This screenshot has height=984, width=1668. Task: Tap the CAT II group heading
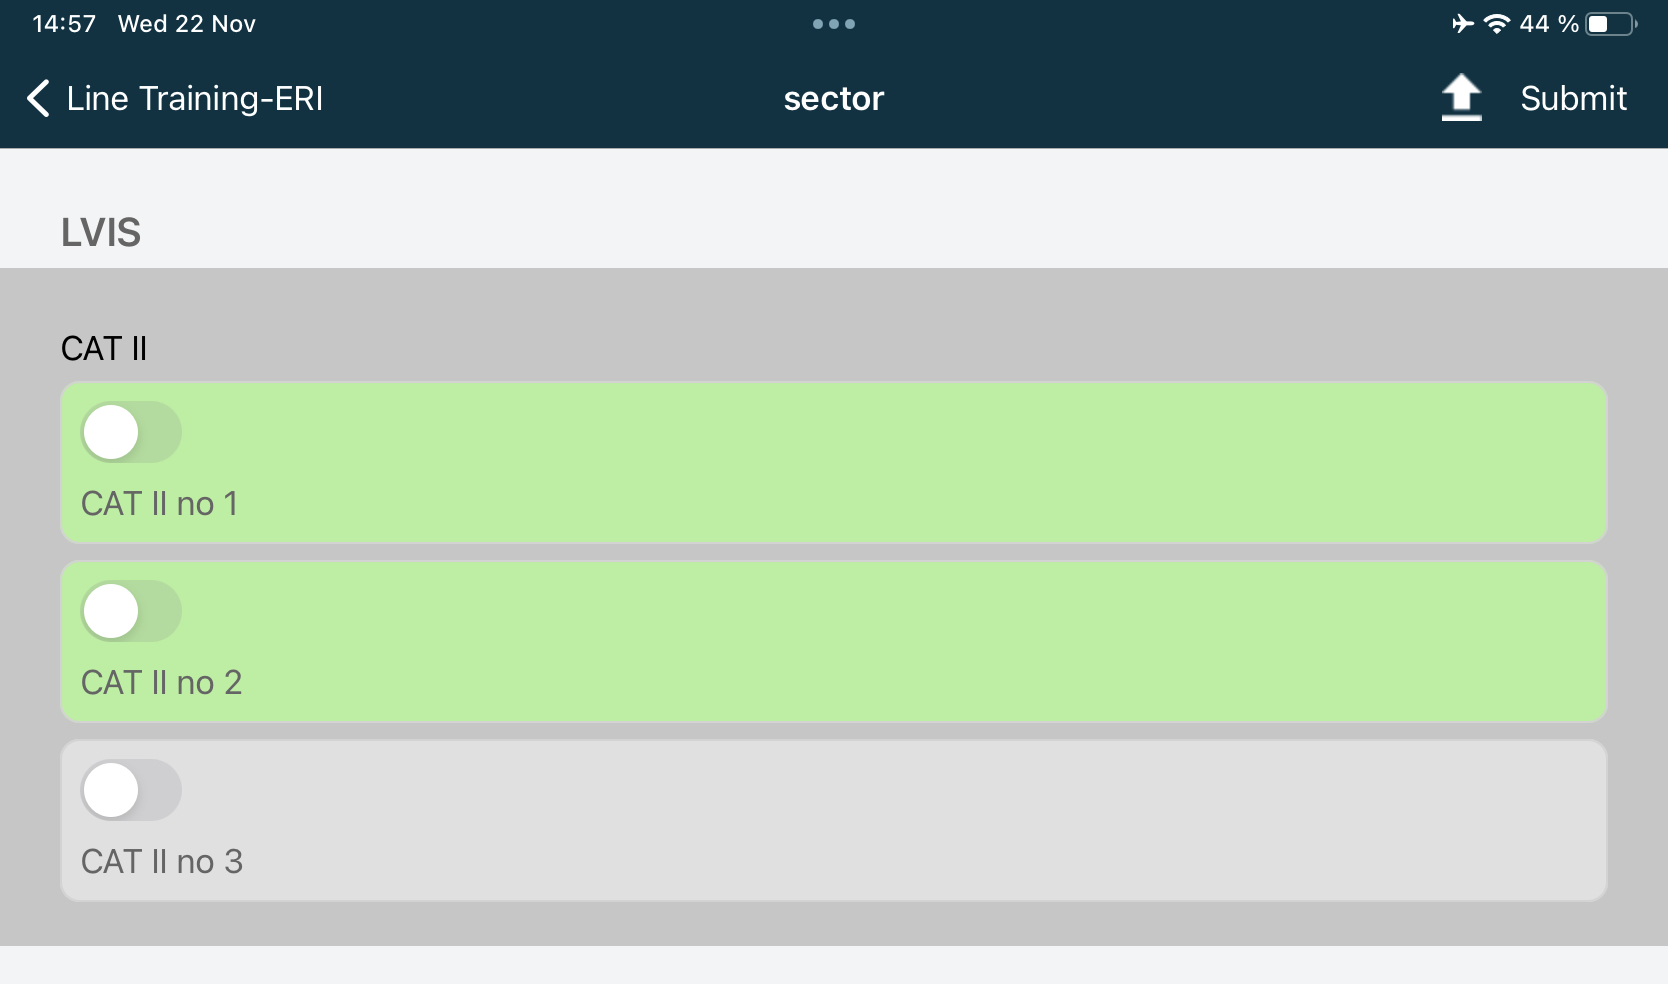click(x=104, y=349)
